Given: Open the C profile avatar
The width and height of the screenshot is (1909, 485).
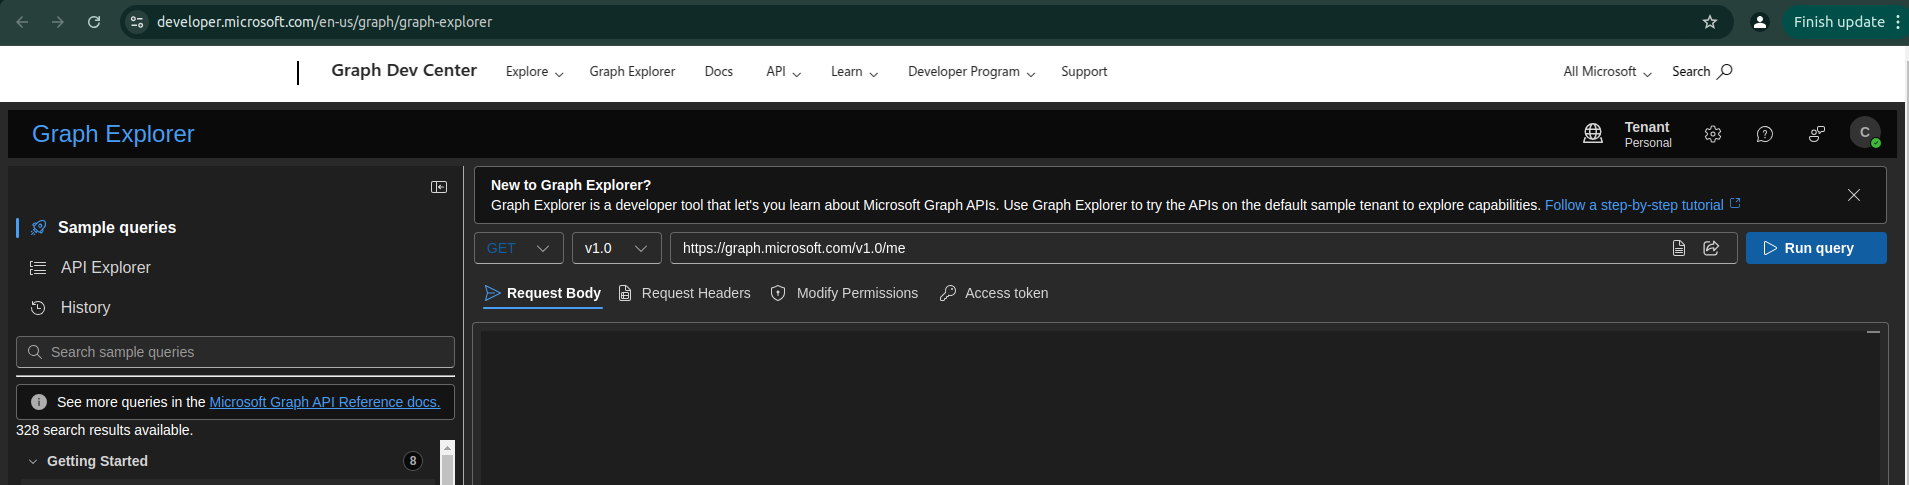Looking at the screenshot, I should (x=1865, y=133).
